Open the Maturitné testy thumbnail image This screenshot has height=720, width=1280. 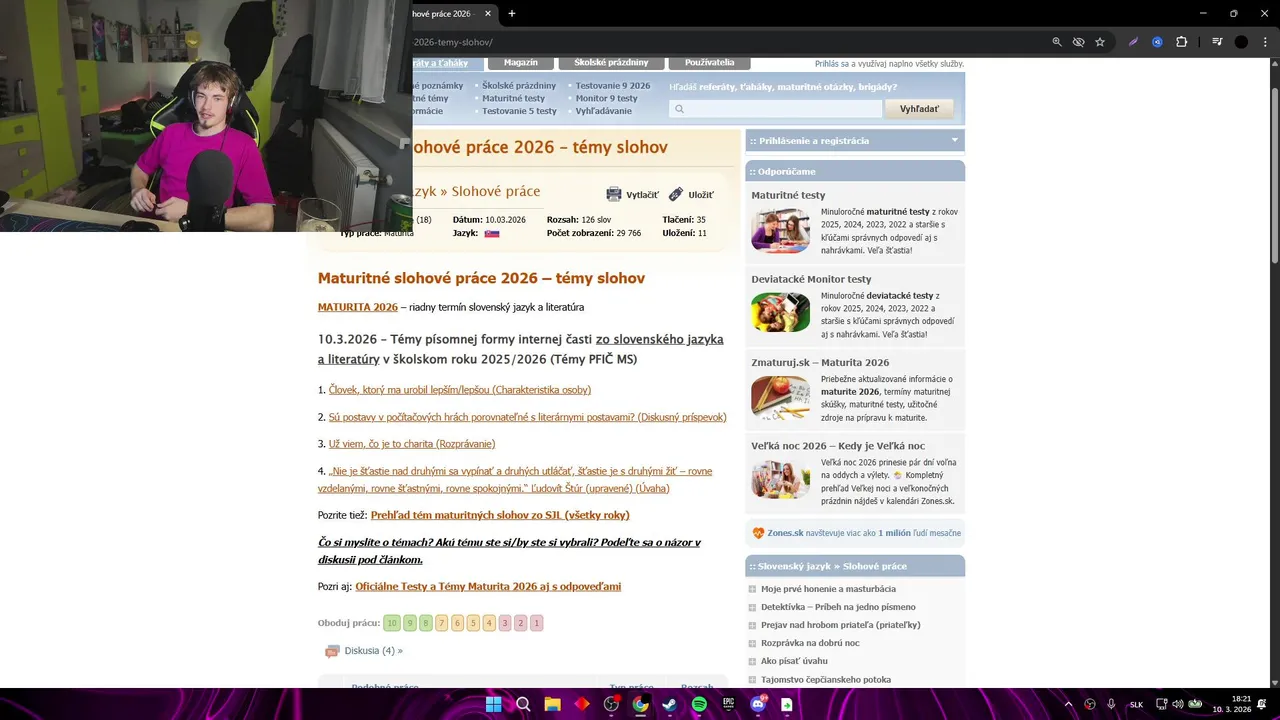(x=781, y=231)
